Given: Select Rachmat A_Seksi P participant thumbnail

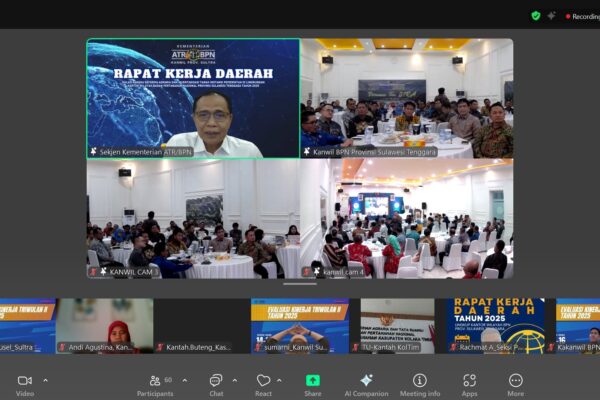Looking at the screenshot, I should pyautogui.click(x=496, y=326).
